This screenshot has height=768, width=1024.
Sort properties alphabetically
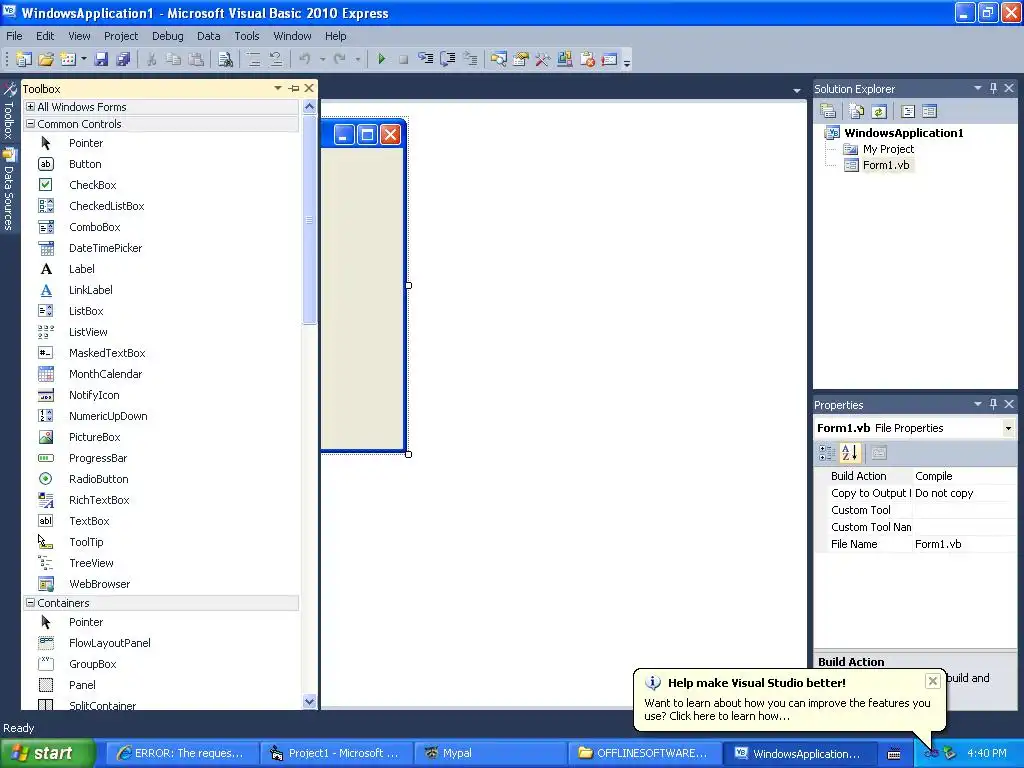pyautogui.click(x=850, y=453)
